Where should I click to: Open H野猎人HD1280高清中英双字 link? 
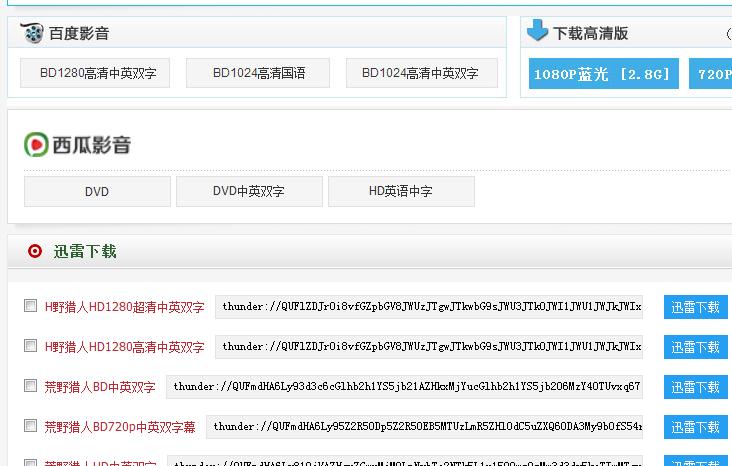pyautogui.click(x=125, y=347)
